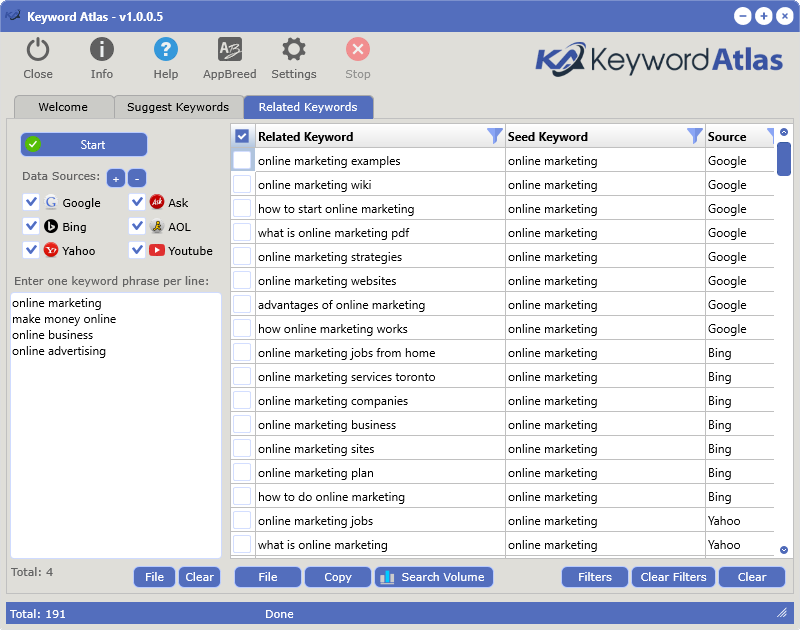Toggle the select-all checkbox in the table header
This screenshot has height=630, width=800.
pyautogui.click(x=241, y=136)
